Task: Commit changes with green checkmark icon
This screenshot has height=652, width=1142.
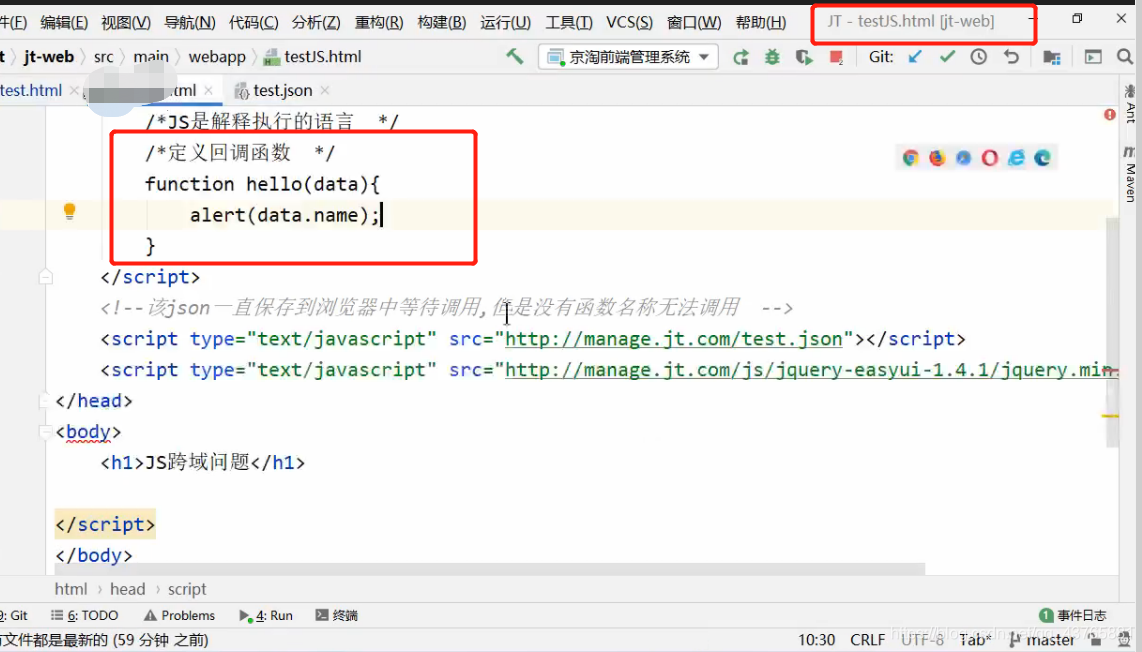Action: [947, 56]
